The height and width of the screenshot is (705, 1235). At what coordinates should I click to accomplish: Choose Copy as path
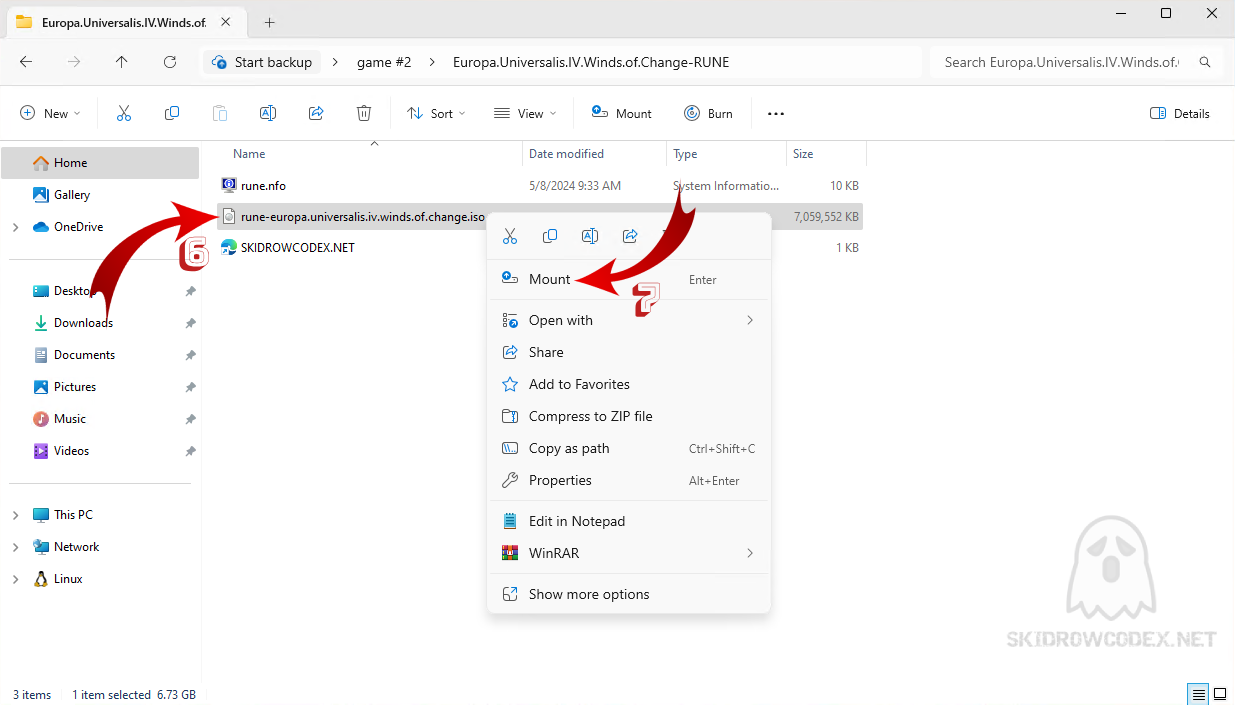click(629, 448)
